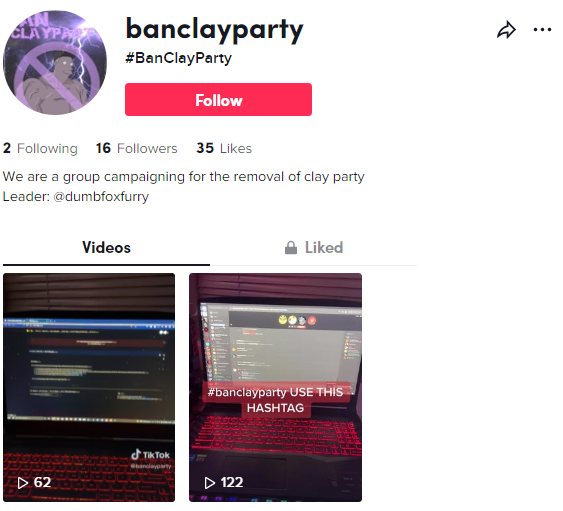Open the @dumbfoxfurry leader profile link

pyautogui.click(x=101, y=197)
